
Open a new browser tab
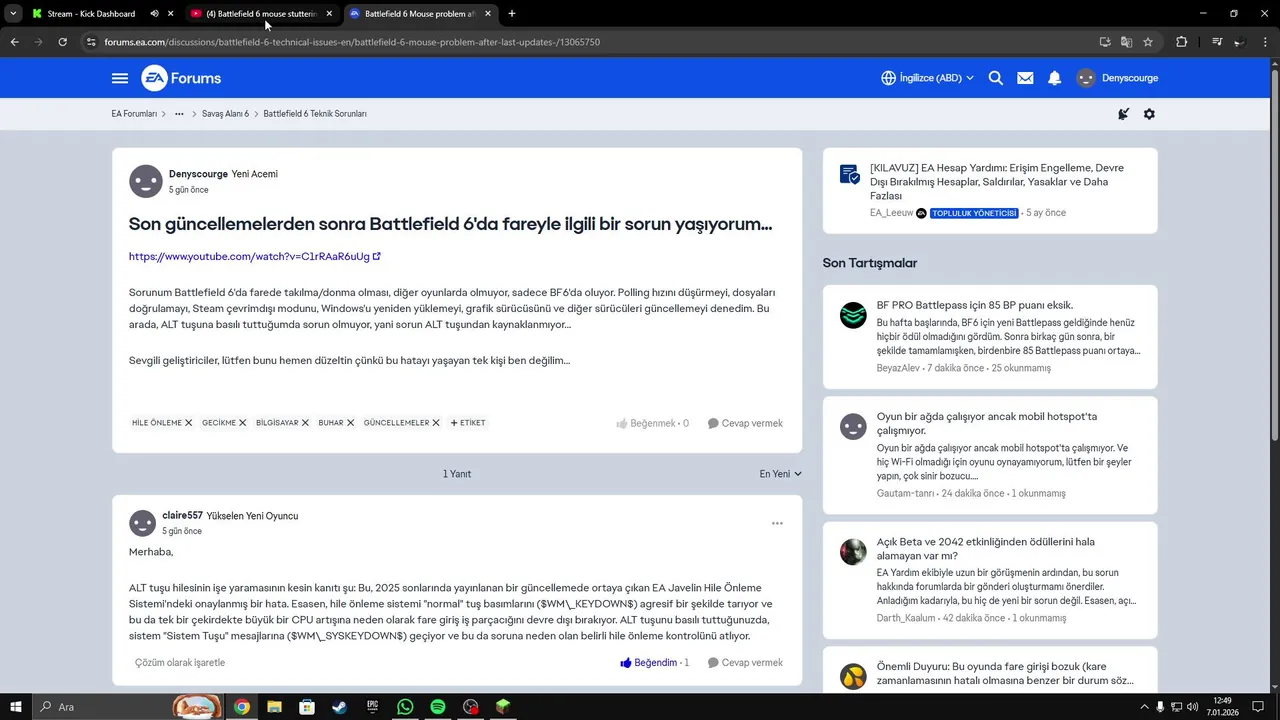pyautogui.click(x=512, y=14)
